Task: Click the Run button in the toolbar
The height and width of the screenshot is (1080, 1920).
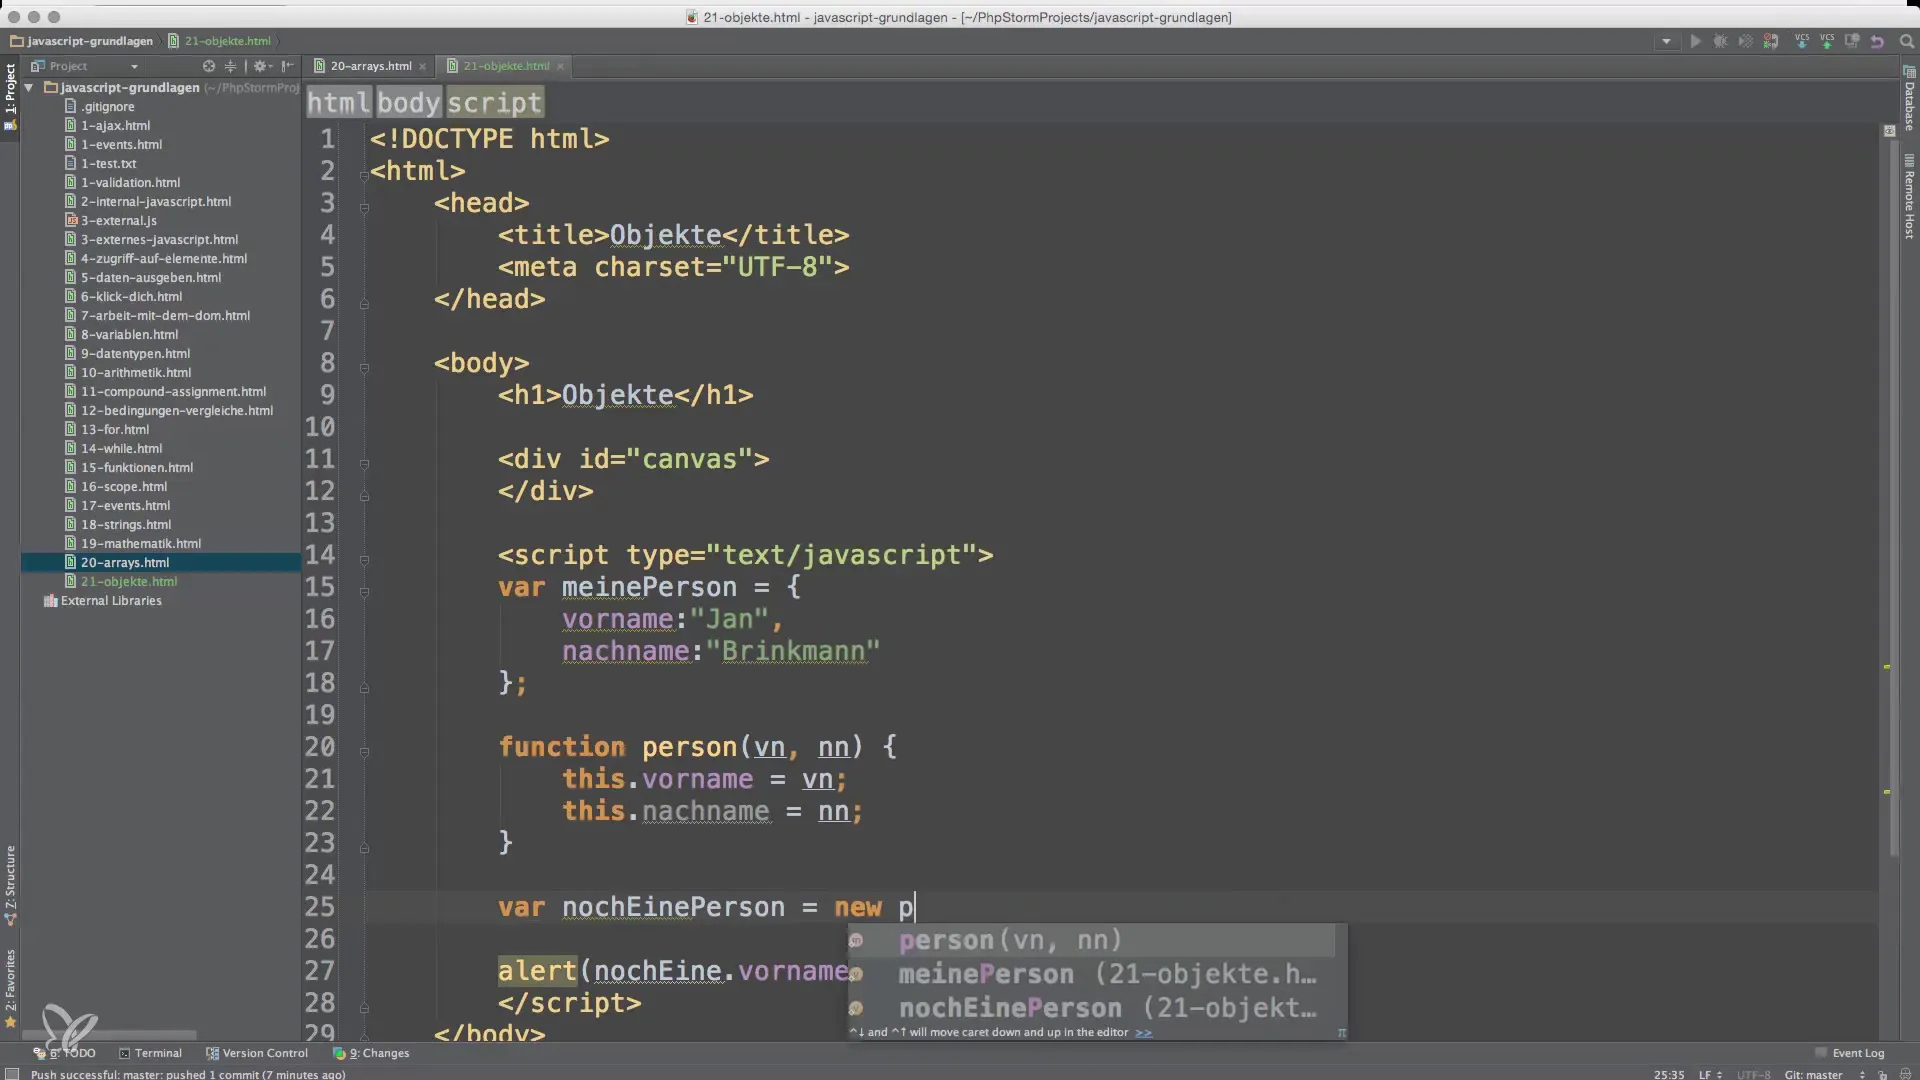Action: pos(1695,41)
